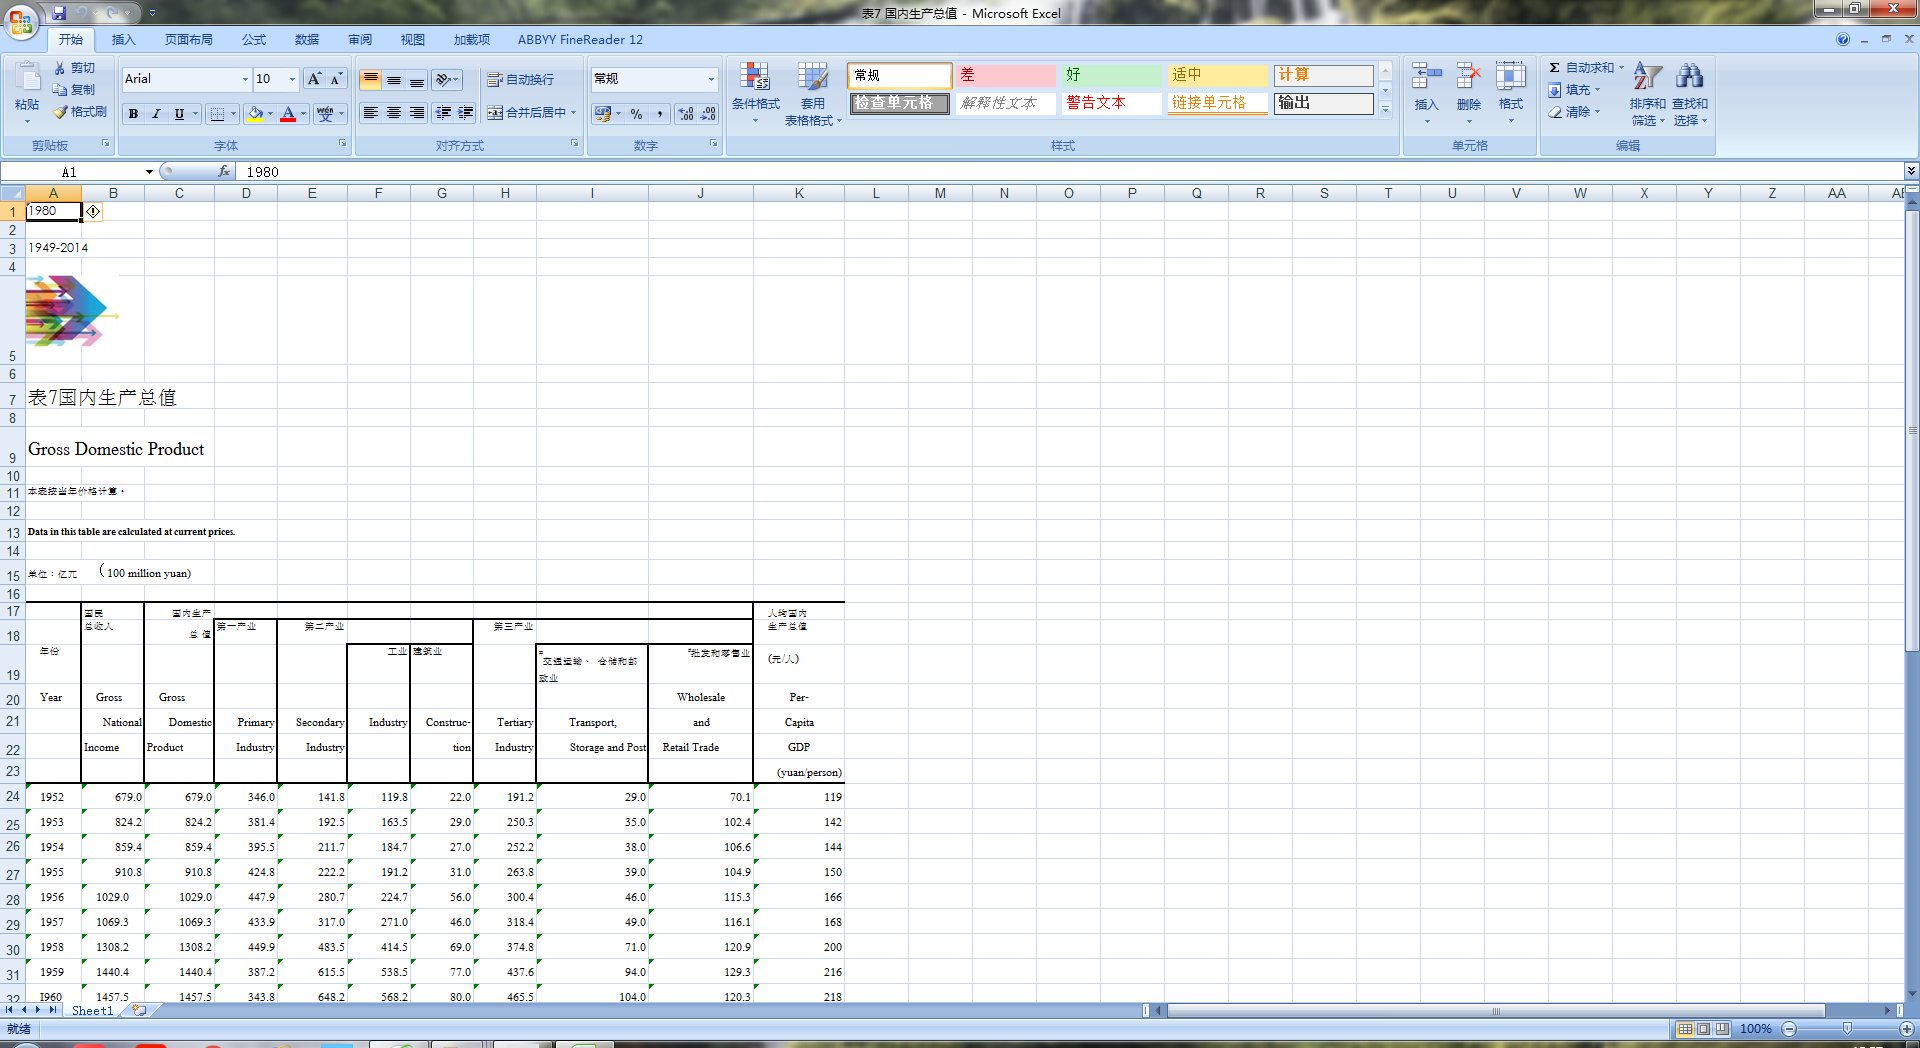Screen dimensions: 1920x1048
Task: Toggle Italic formatting
Action: (x=156, y=114)
